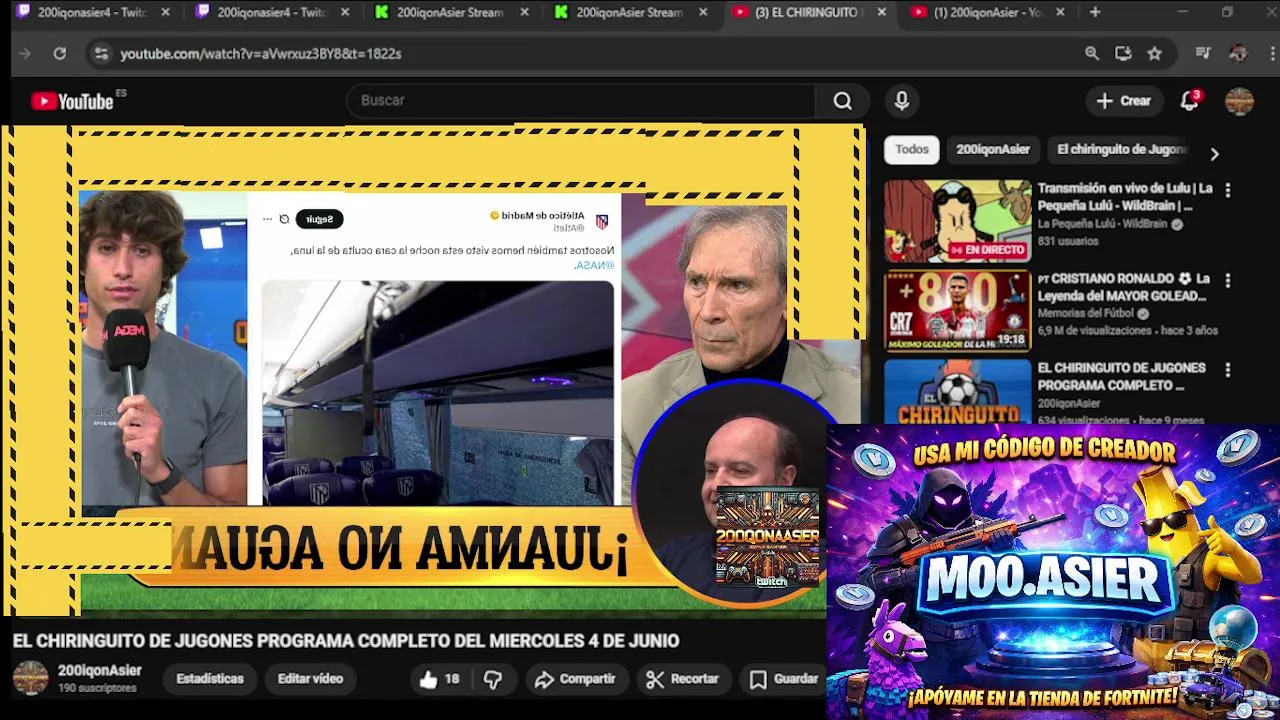Open the Cristiano Ronaldo CR7 video thumbnail
Screen dimensions: 1280x720
(x=957, y=311)
